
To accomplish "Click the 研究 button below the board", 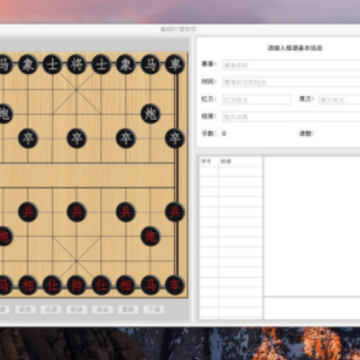I will click(25, 309).
